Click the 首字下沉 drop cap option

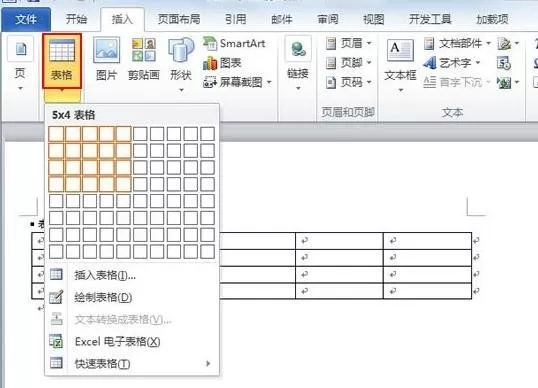tap(457, 82)
